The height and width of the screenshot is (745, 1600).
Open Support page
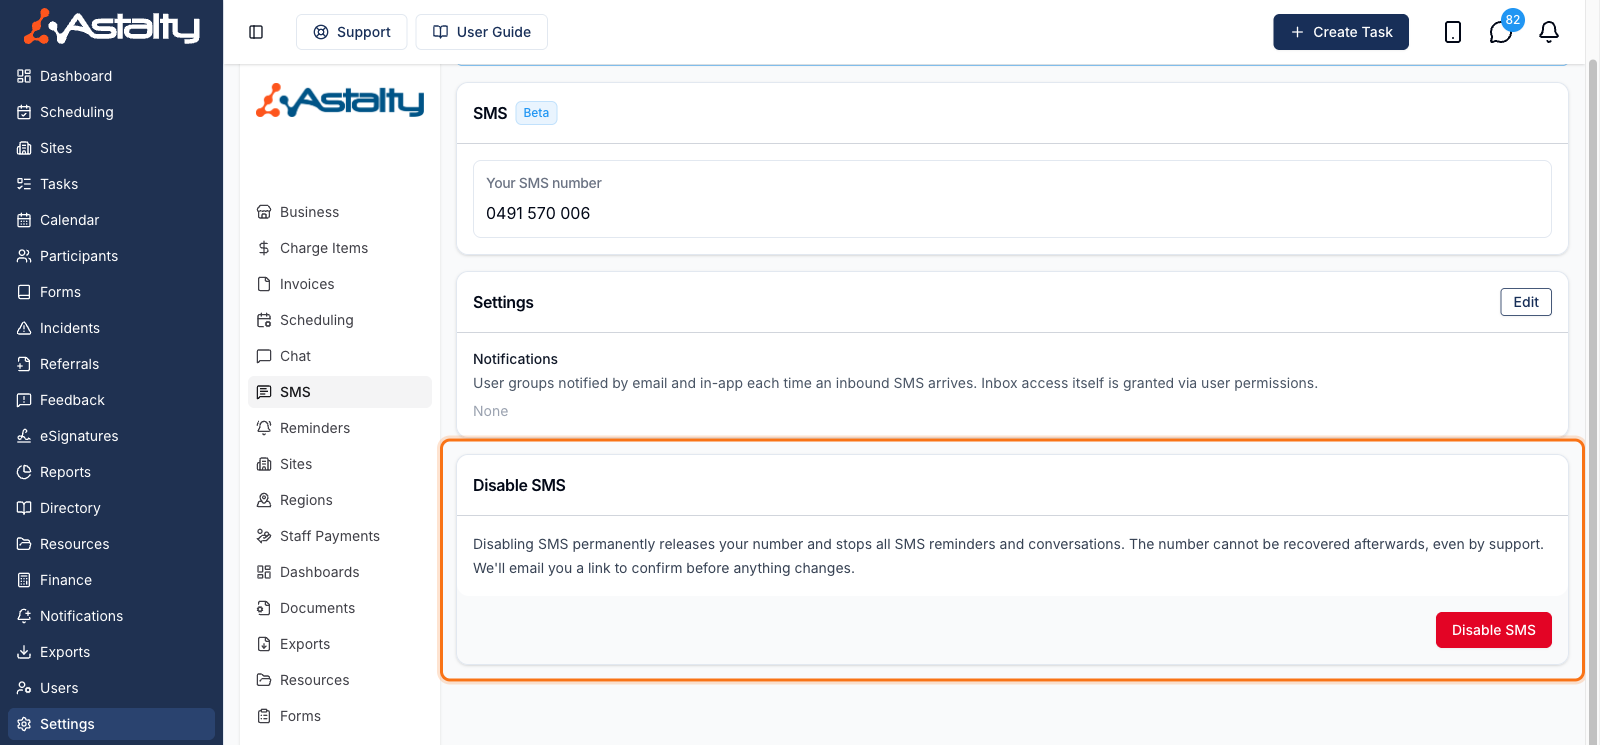coord(351,32)
